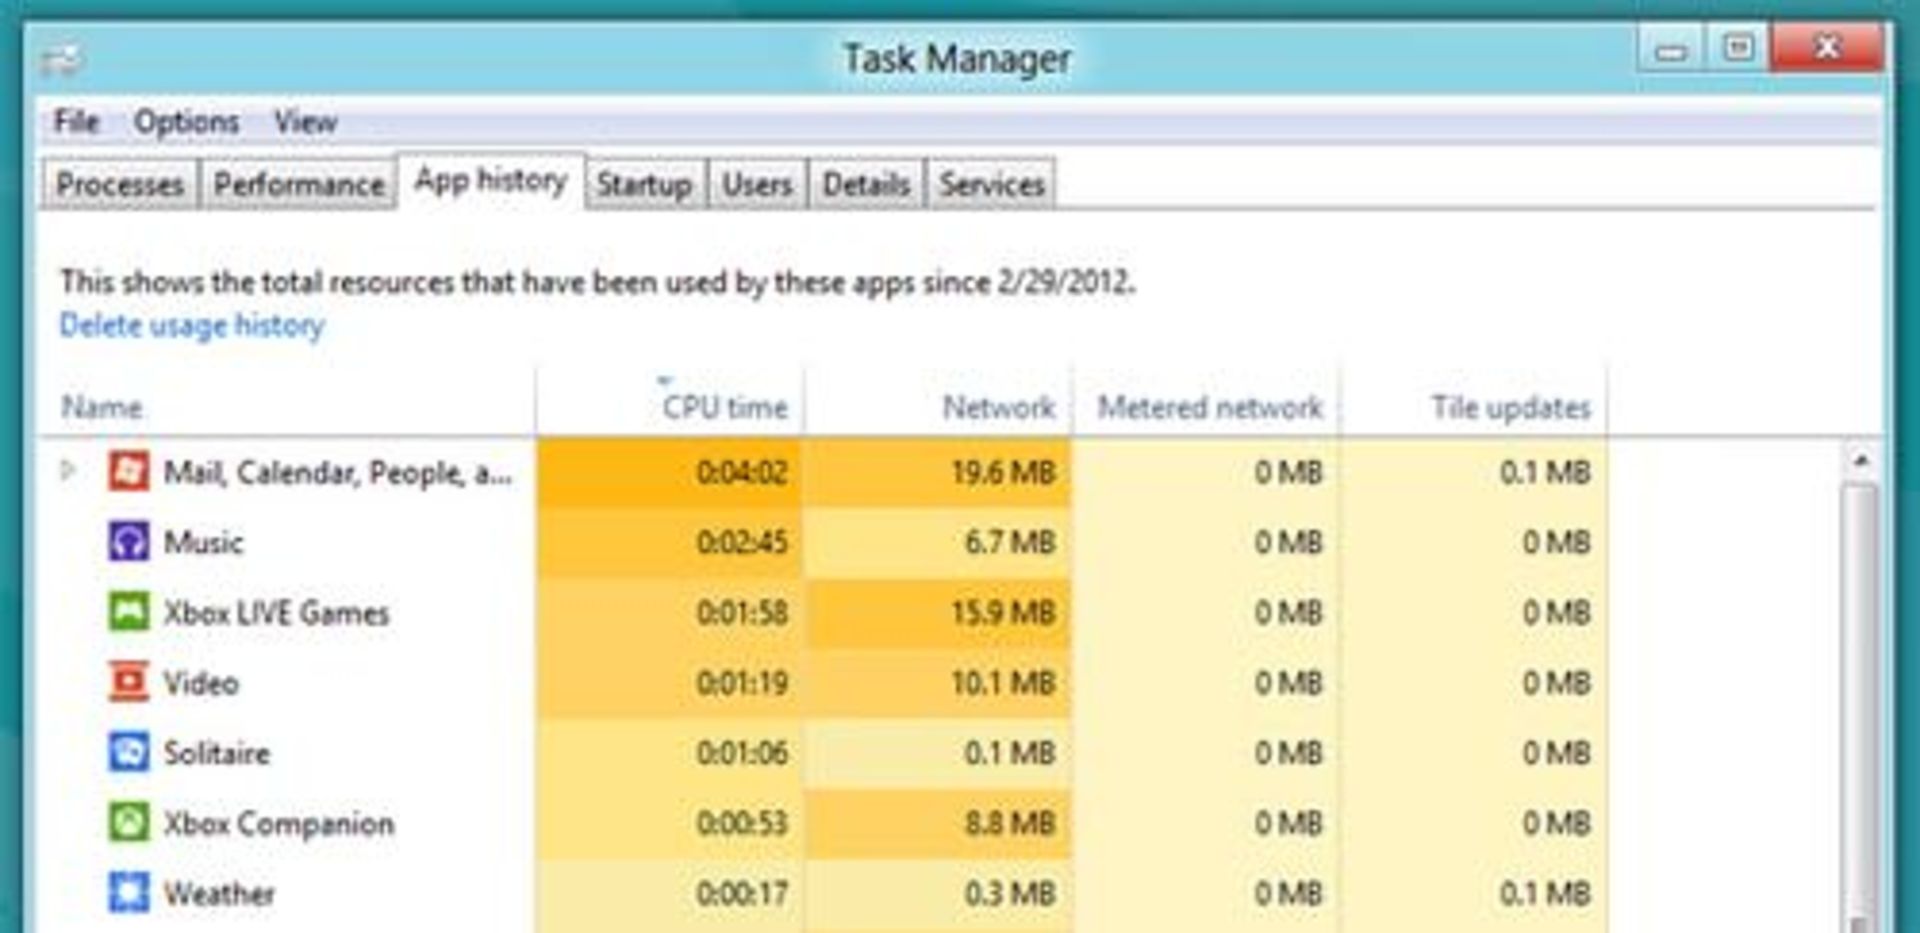
Task: Select the App history tab
Action: tap(491, 180)
